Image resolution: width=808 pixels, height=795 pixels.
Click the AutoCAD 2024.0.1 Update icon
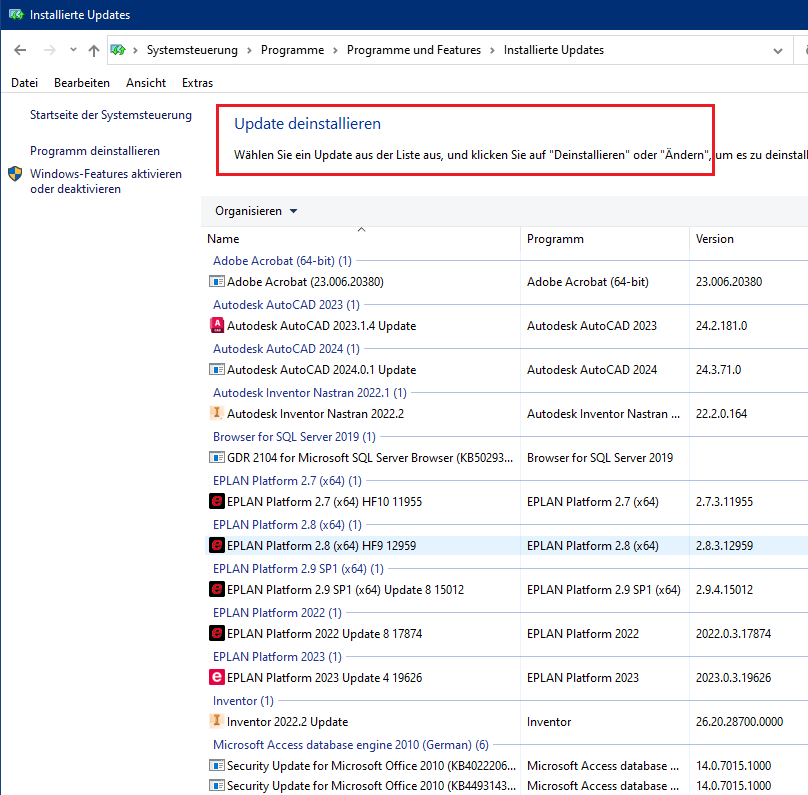[x=216, y=369]
